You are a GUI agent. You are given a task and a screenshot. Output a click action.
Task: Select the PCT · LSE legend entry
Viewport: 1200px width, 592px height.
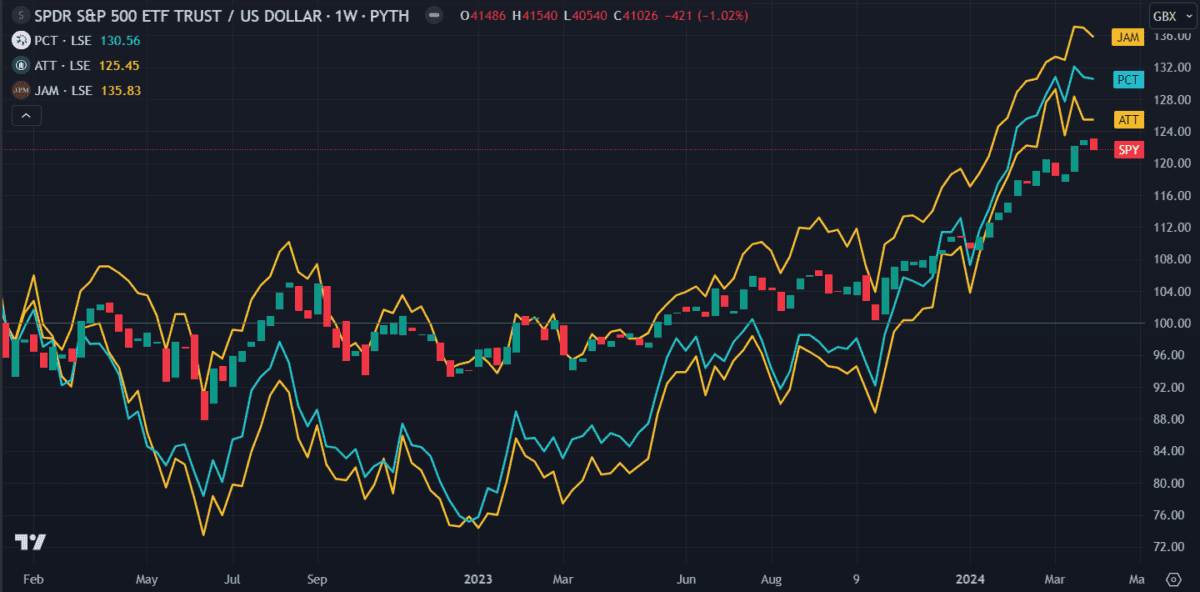click(64, 41)
